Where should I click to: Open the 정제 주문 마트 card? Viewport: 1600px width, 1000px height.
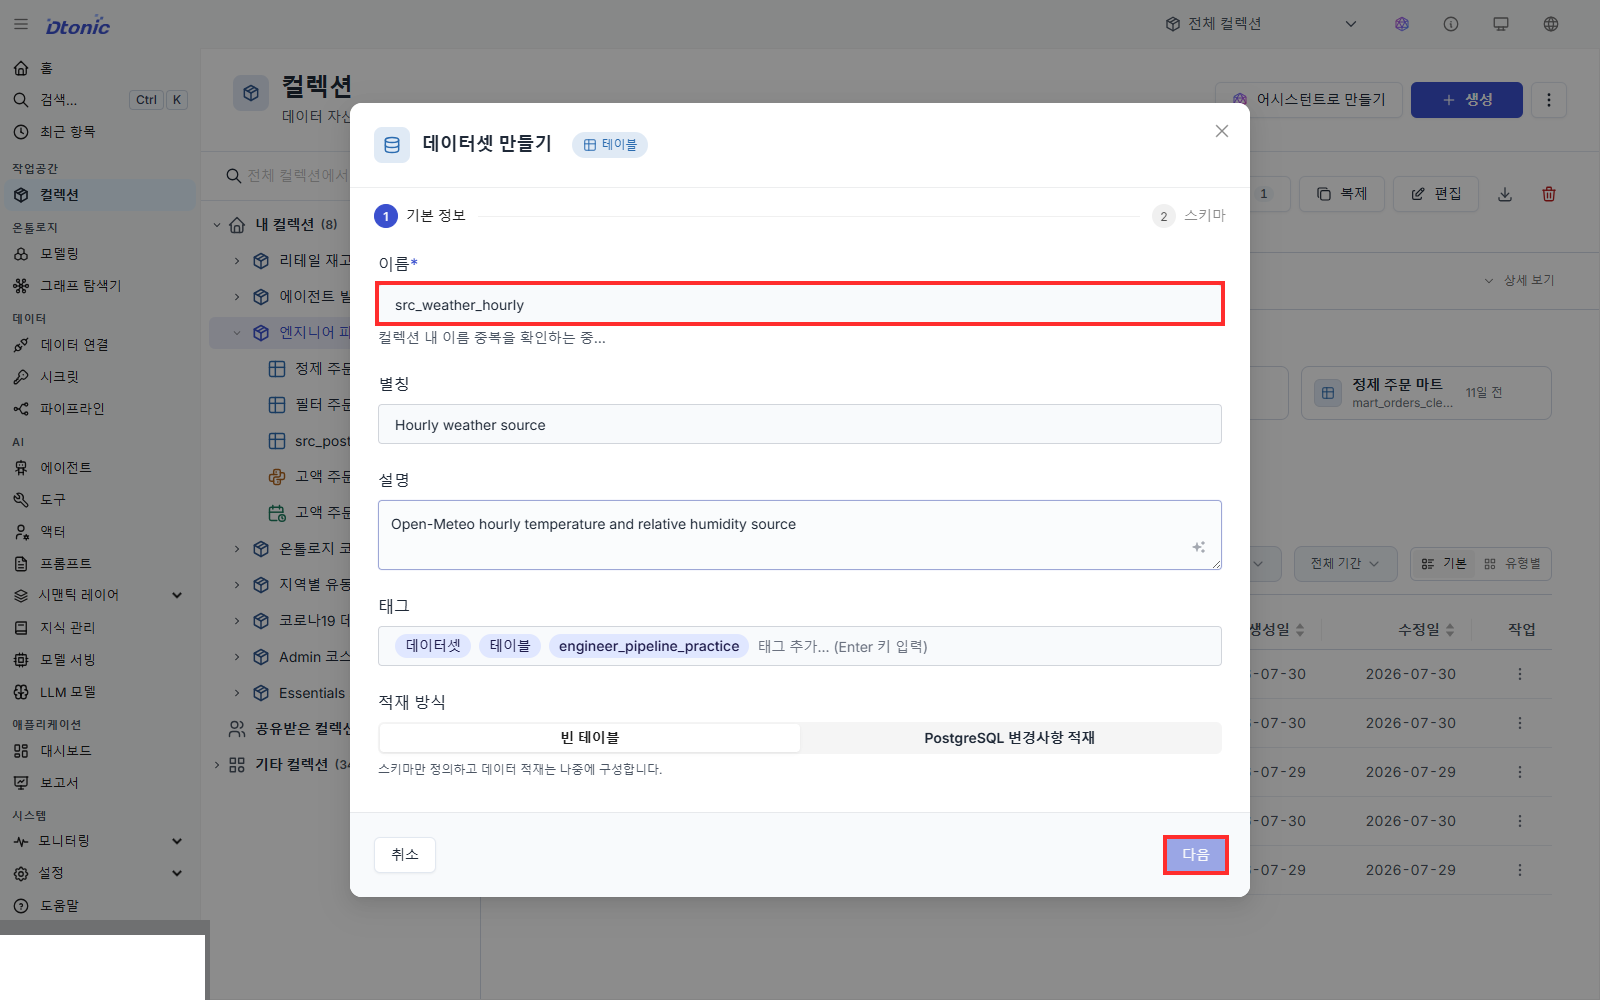[x=1426, y=393]
